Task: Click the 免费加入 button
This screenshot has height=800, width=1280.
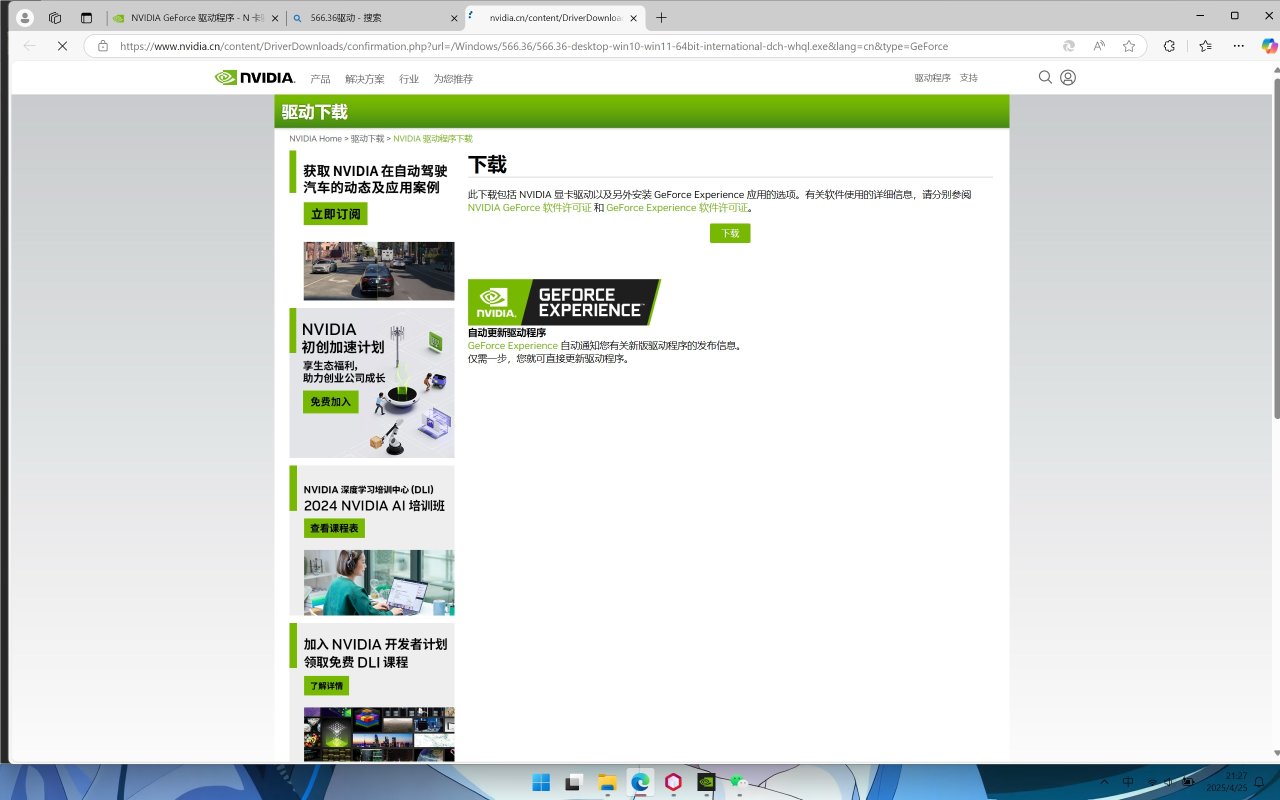Action: (x=331, y=402)
